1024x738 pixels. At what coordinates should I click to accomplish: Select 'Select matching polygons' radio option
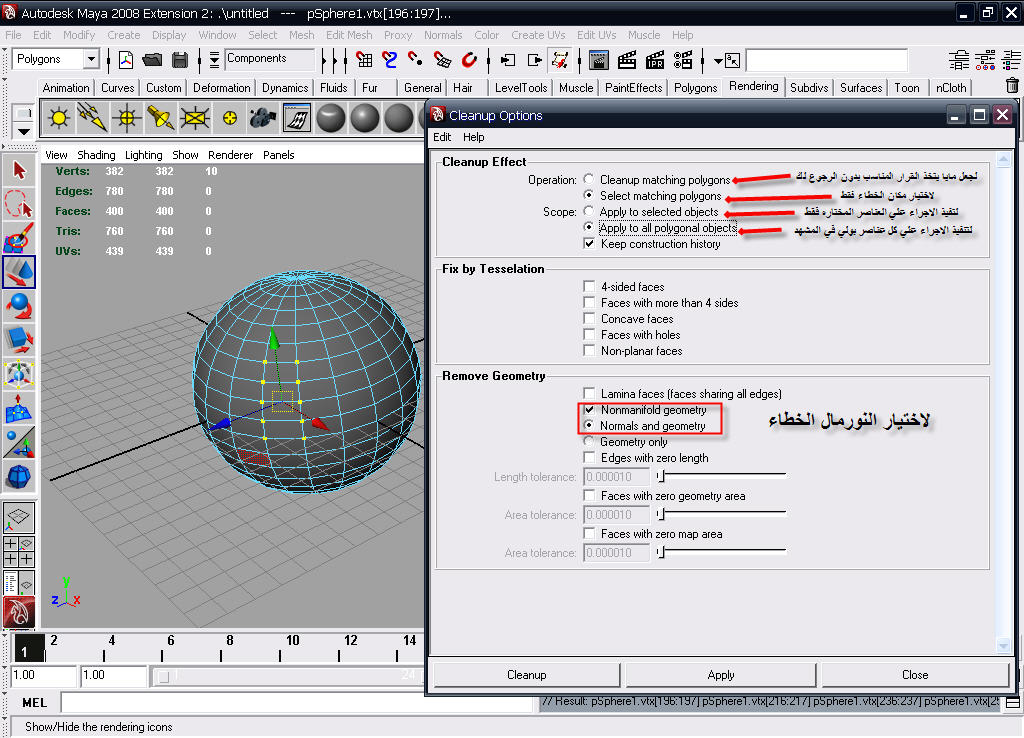pos(589,195)
